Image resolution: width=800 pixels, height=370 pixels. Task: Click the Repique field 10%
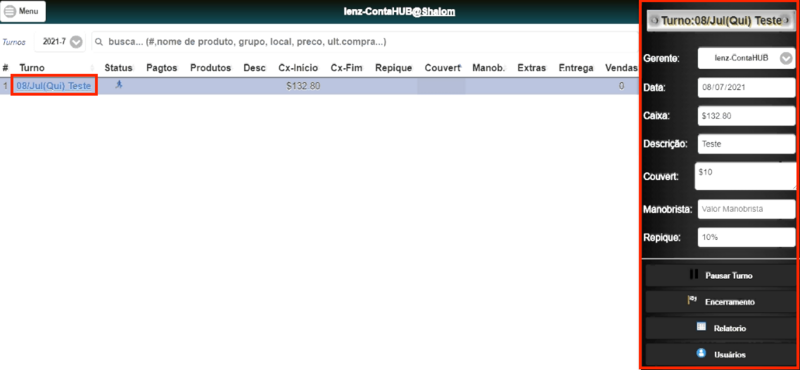(746, 237)
